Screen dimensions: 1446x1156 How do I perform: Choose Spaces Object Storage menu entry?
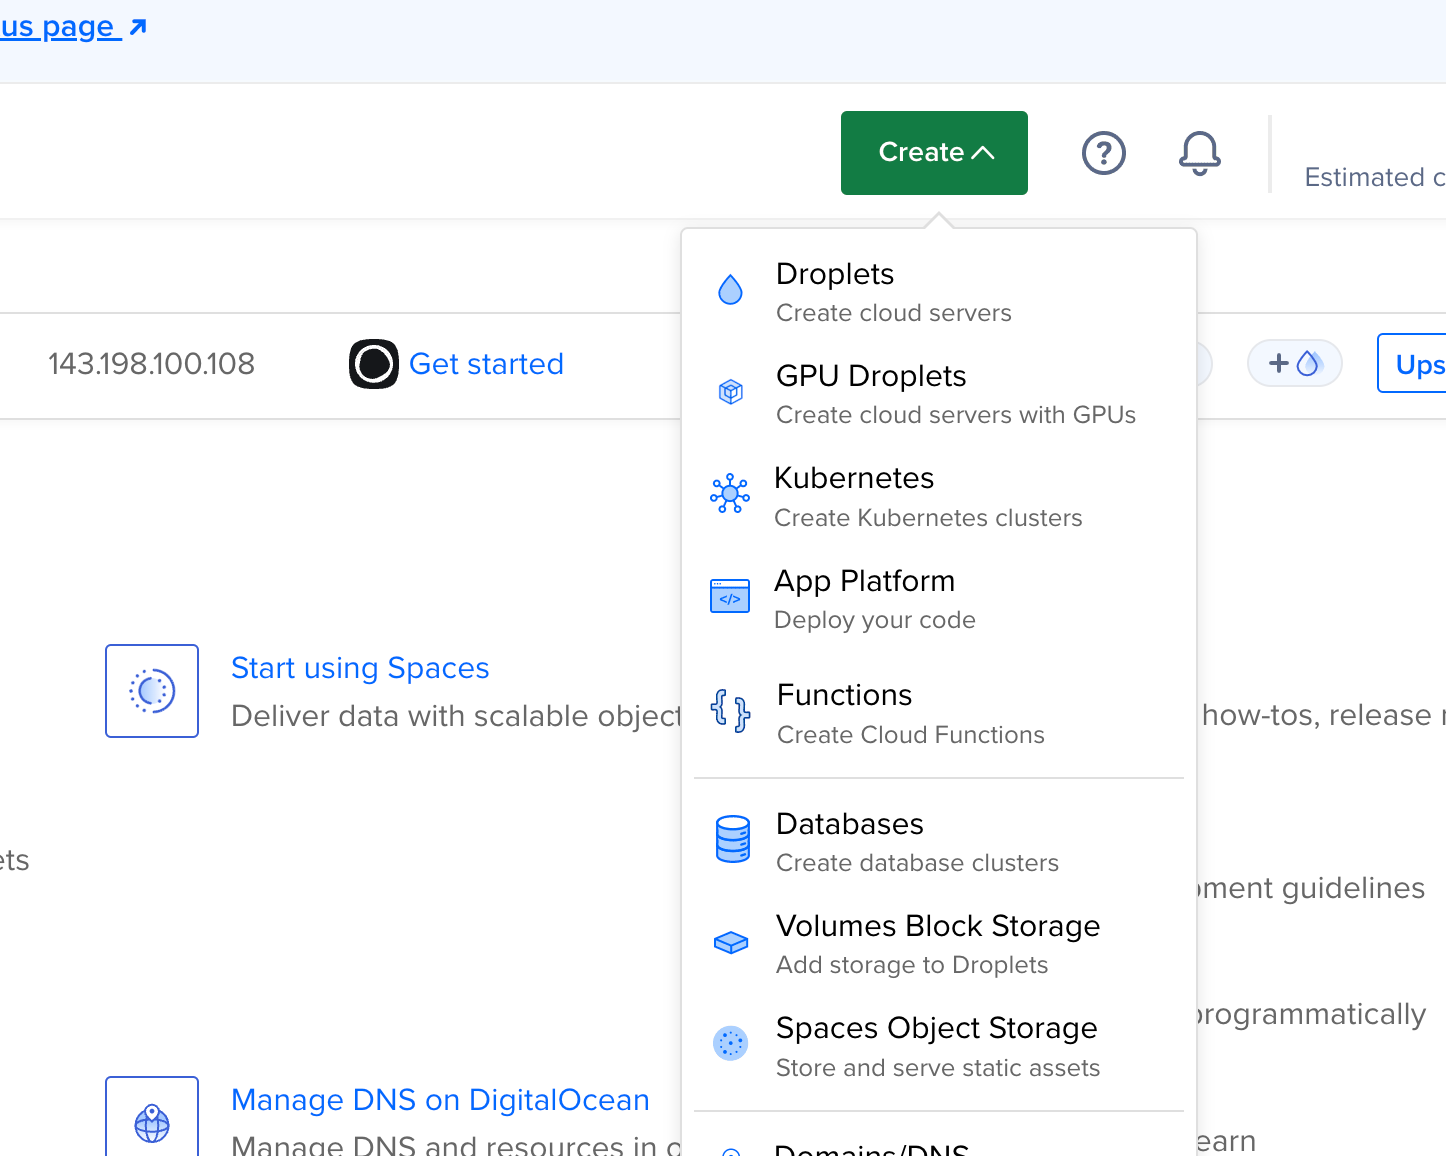click(939, 1046)
